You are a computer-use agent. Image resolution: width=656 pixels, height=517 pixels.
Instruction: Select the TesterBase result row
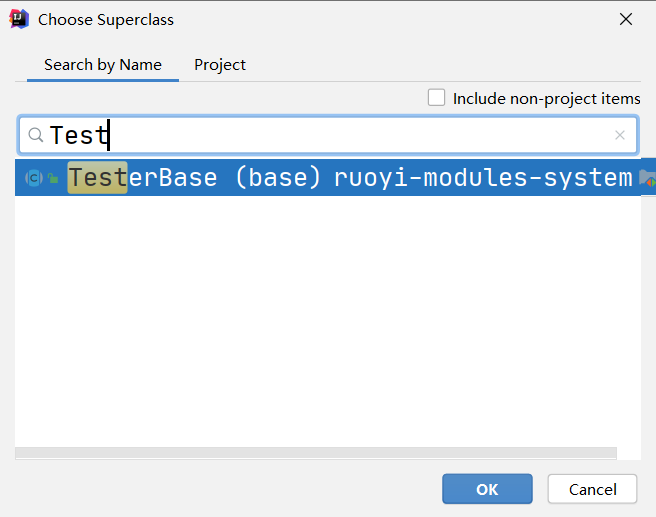[400, 178]
